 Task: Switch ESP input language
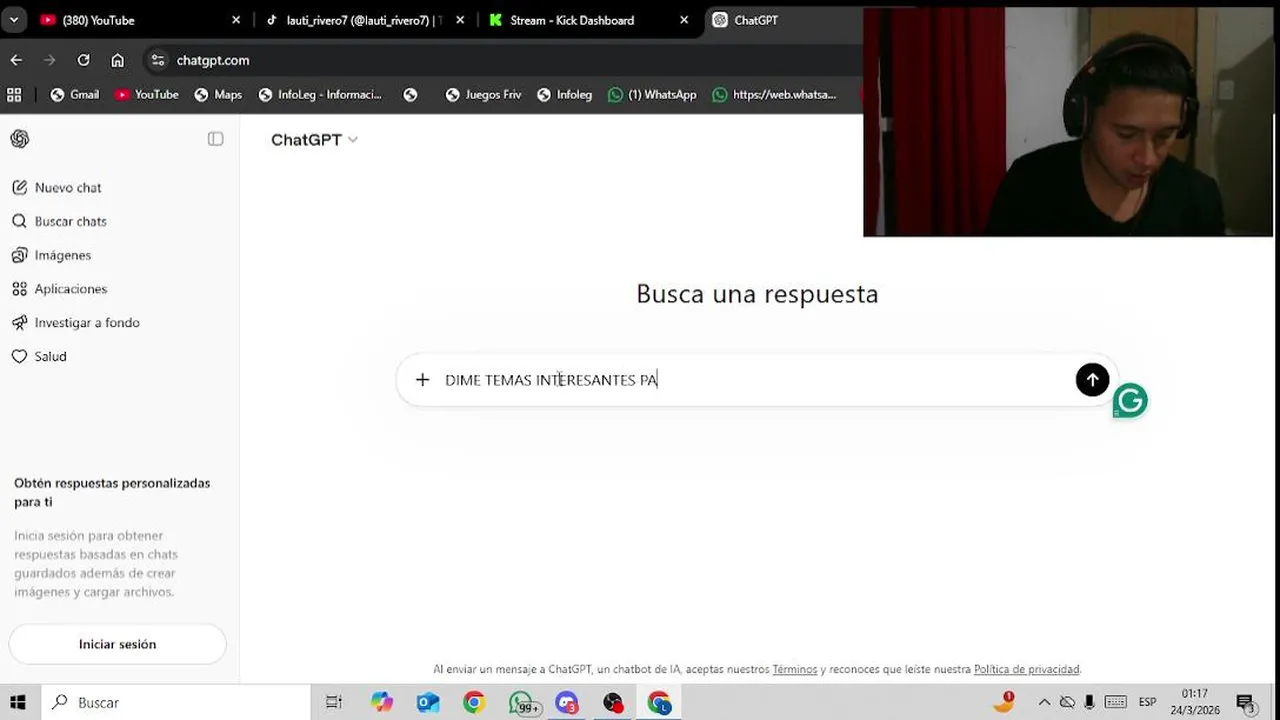pyautogui.click(x=1147, y=702)
